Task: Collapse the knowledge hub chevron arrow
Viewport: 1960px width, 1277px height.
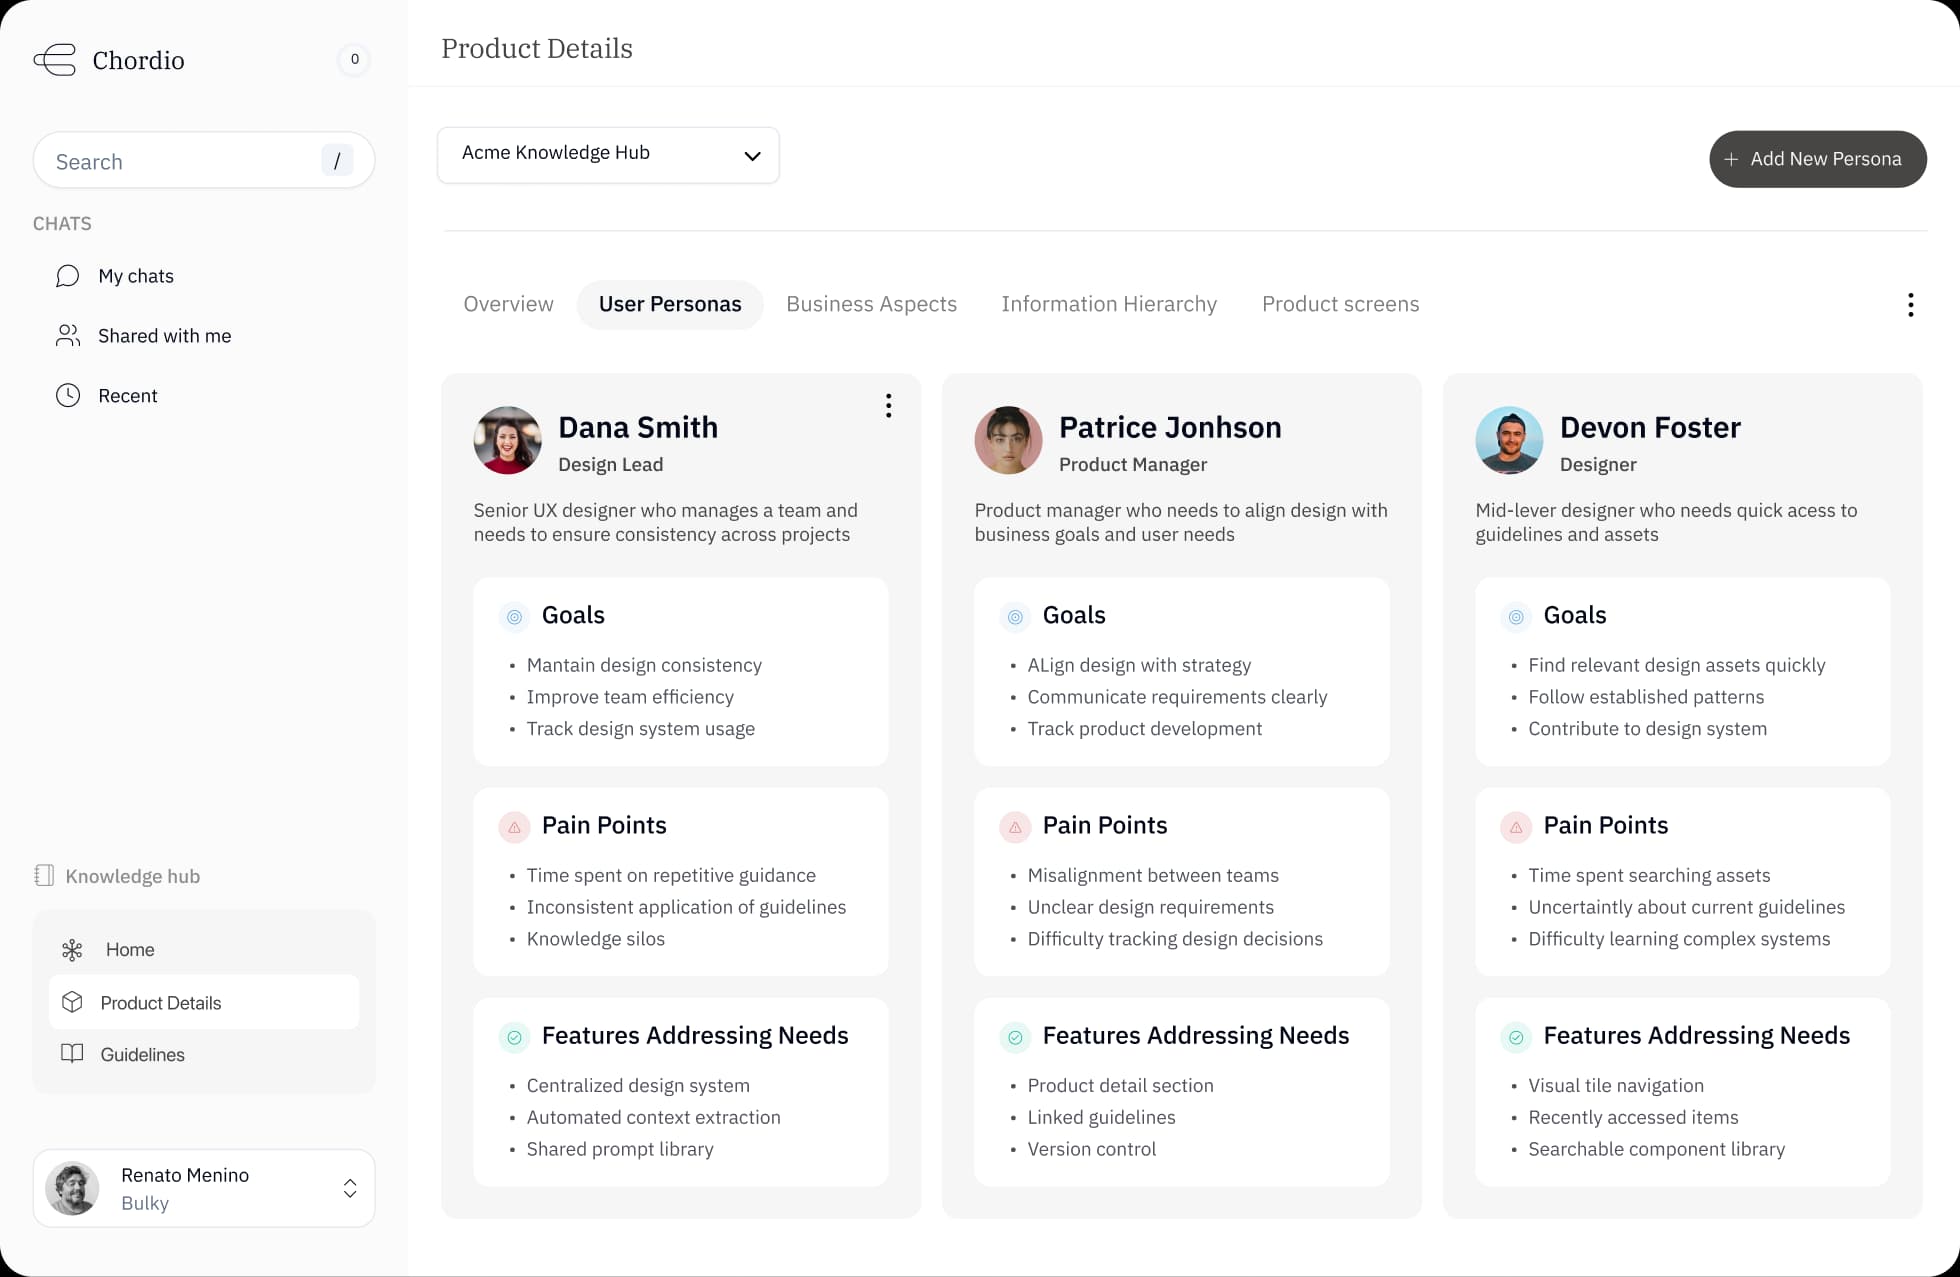Action: coord(753,156)
